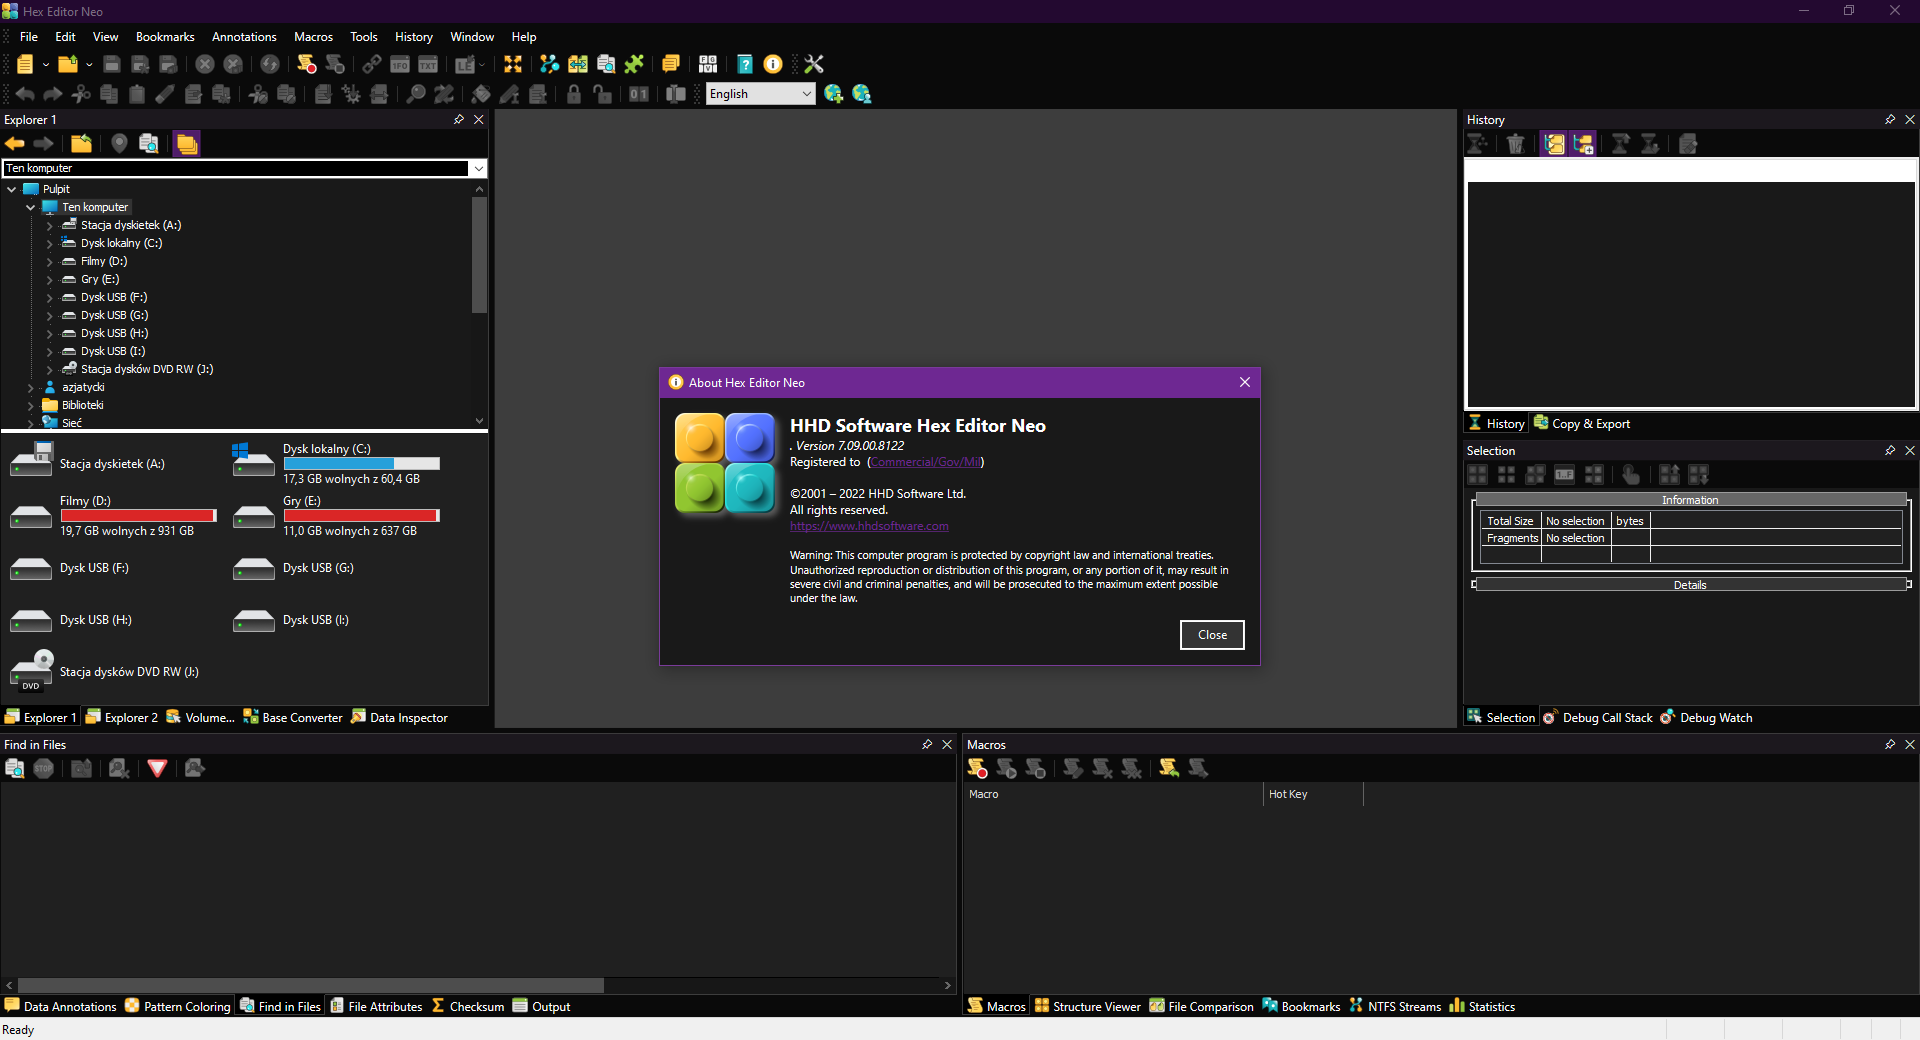Switch to the Debug Call Stack tab
Viewport: 1920px width, 1040px height.
pyautogui.click(x=1597, y=717)
